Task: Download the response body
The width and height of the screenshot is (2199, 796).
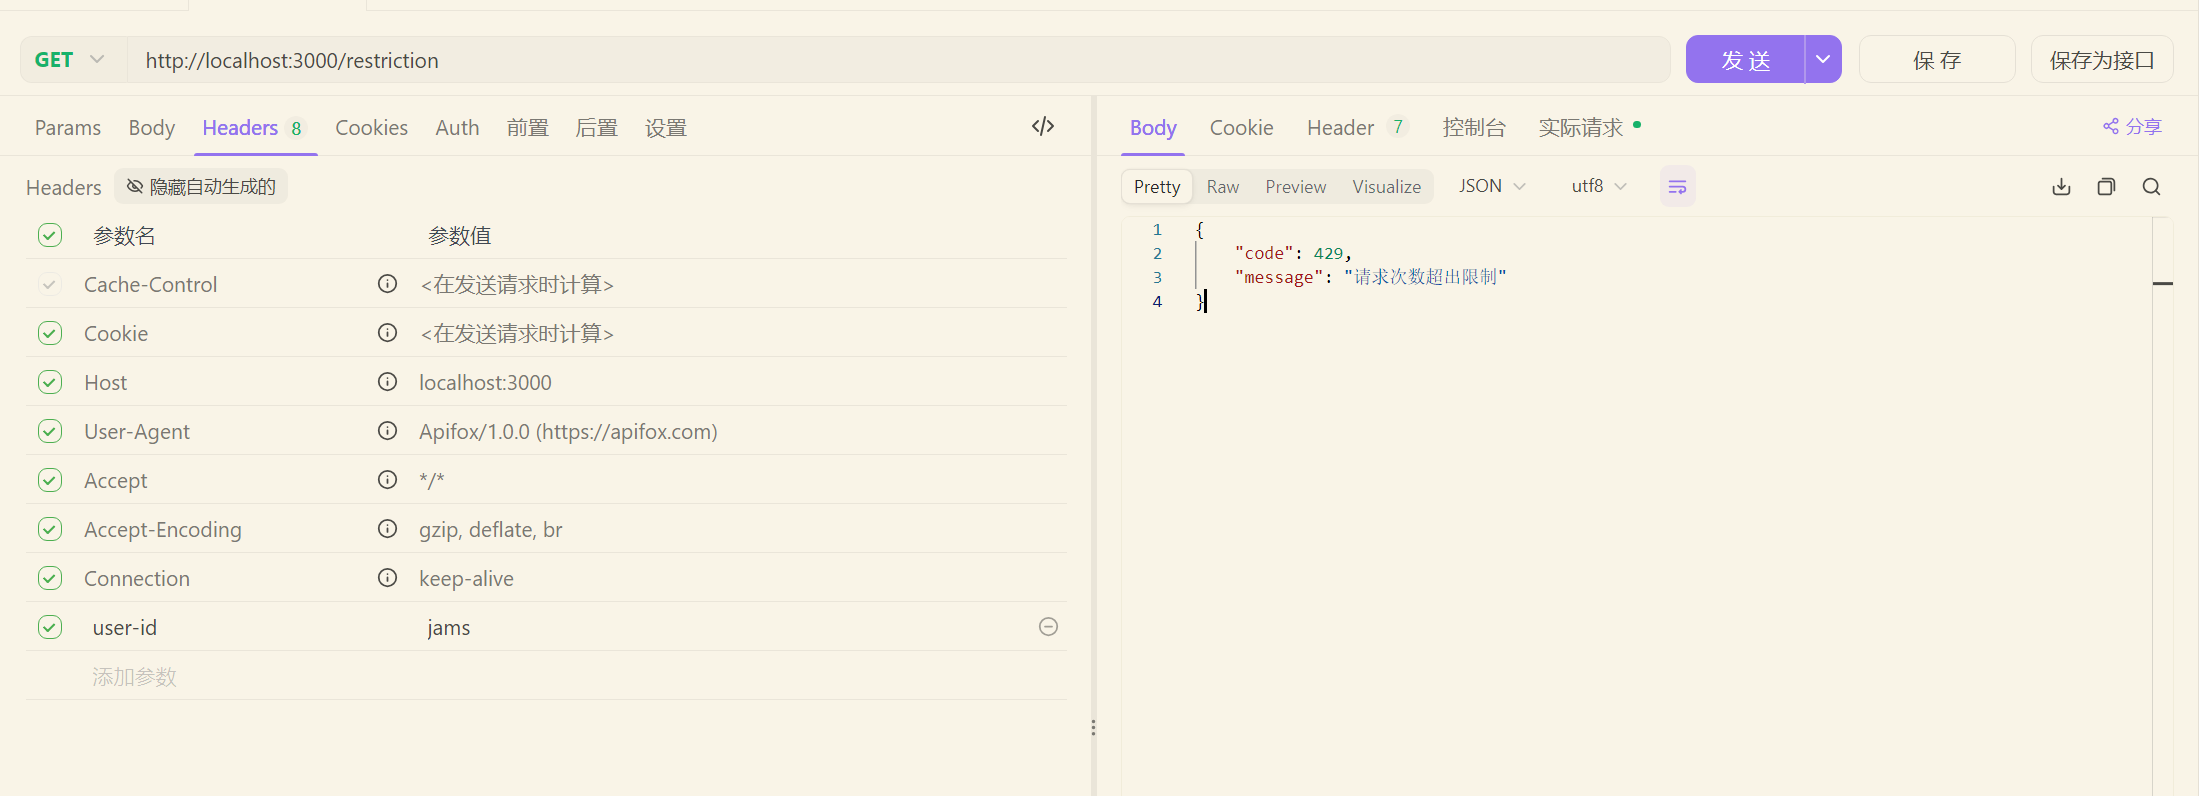Action: (2061, 187)
